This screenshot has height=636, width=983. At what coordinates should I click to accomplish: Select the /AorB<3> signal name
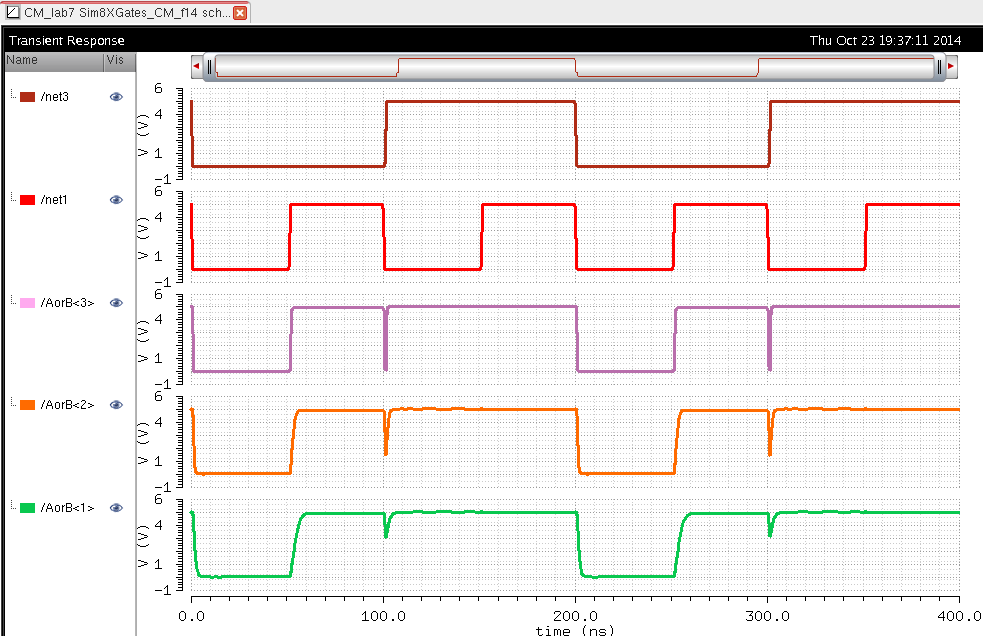tap(67, 302)
